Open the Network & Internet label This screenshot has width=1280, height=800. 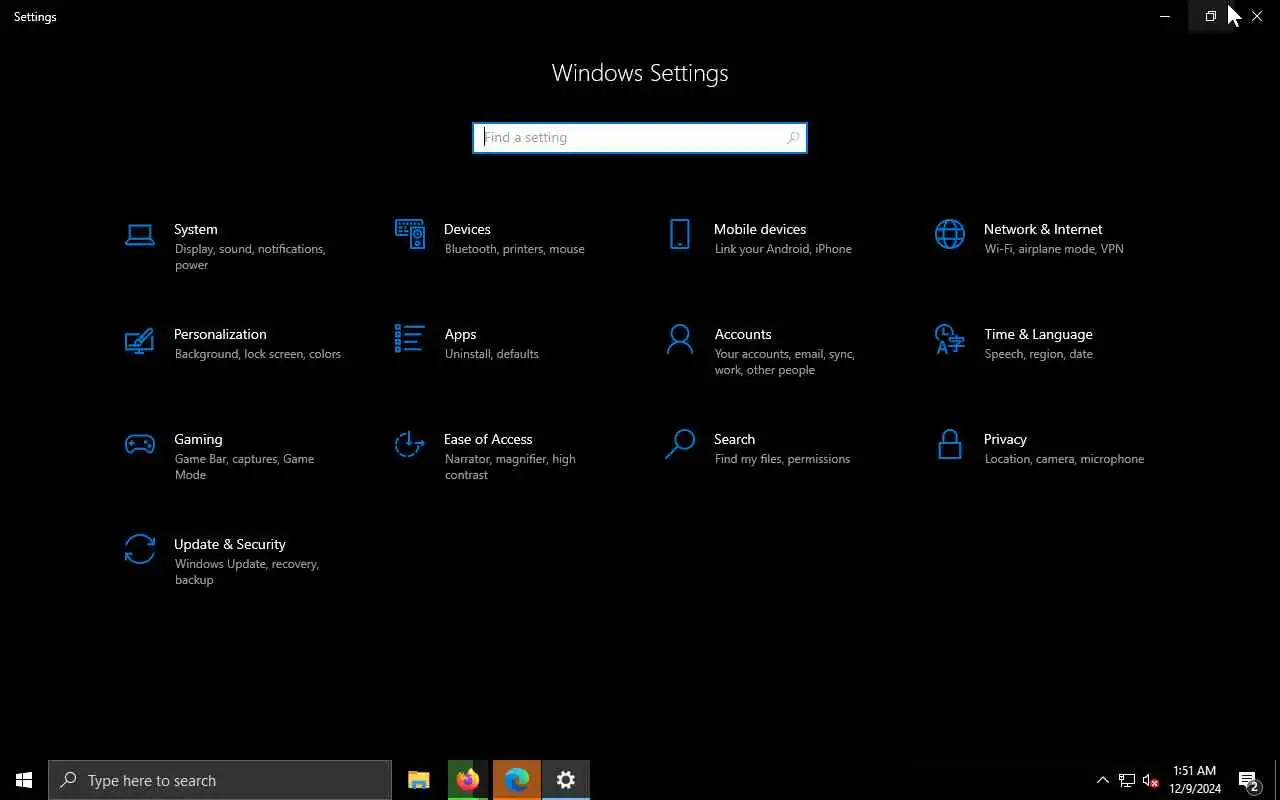pyautogui.click(x=1043, y=229)
